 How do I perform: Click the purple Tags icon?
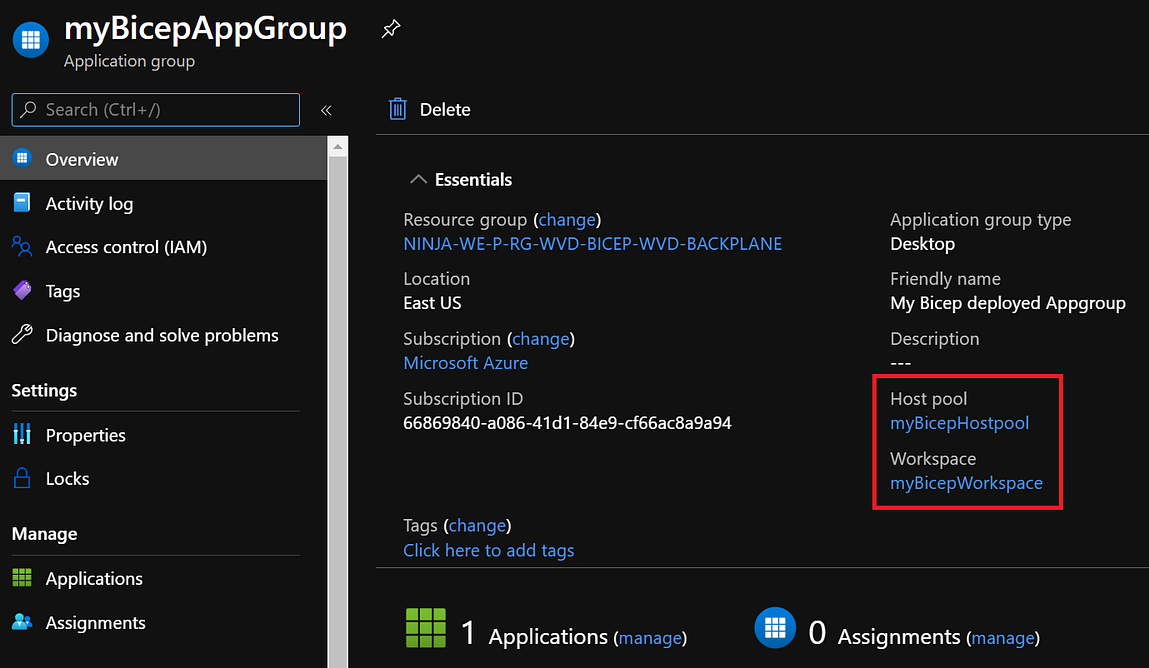22,290
